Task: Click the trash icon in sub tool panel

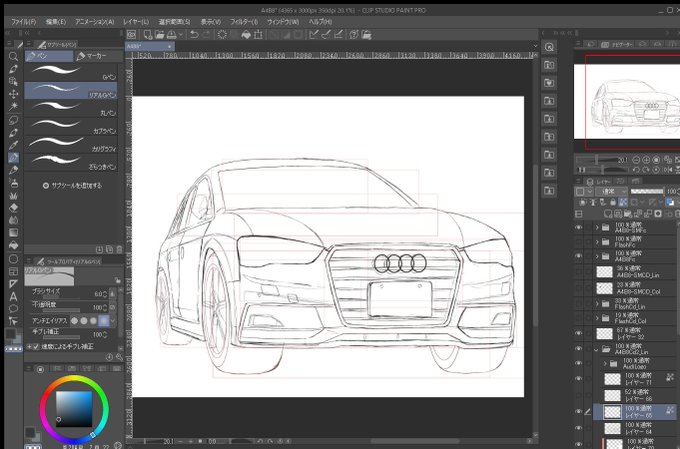Action: (120, 249)
